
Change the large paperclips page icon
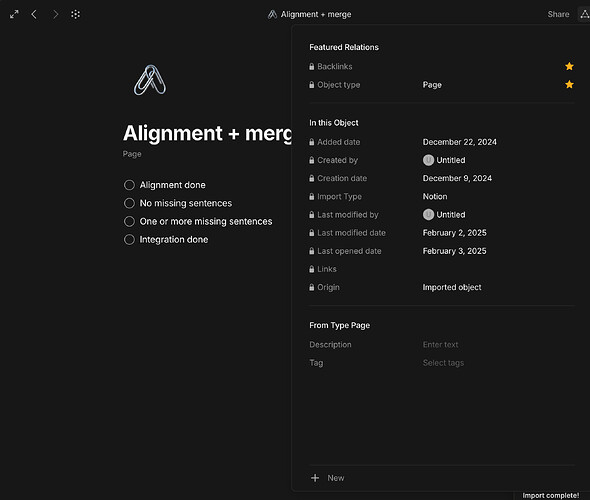(150, 80)
